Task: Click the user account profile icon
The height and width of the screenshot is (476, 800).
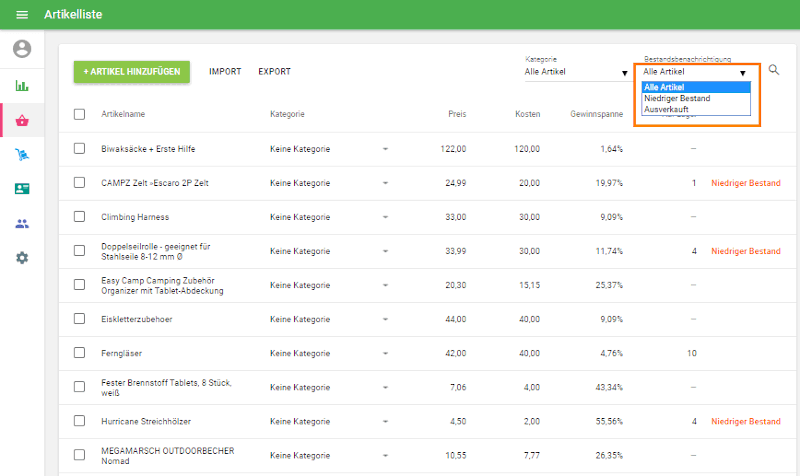Action: [22, 49]
